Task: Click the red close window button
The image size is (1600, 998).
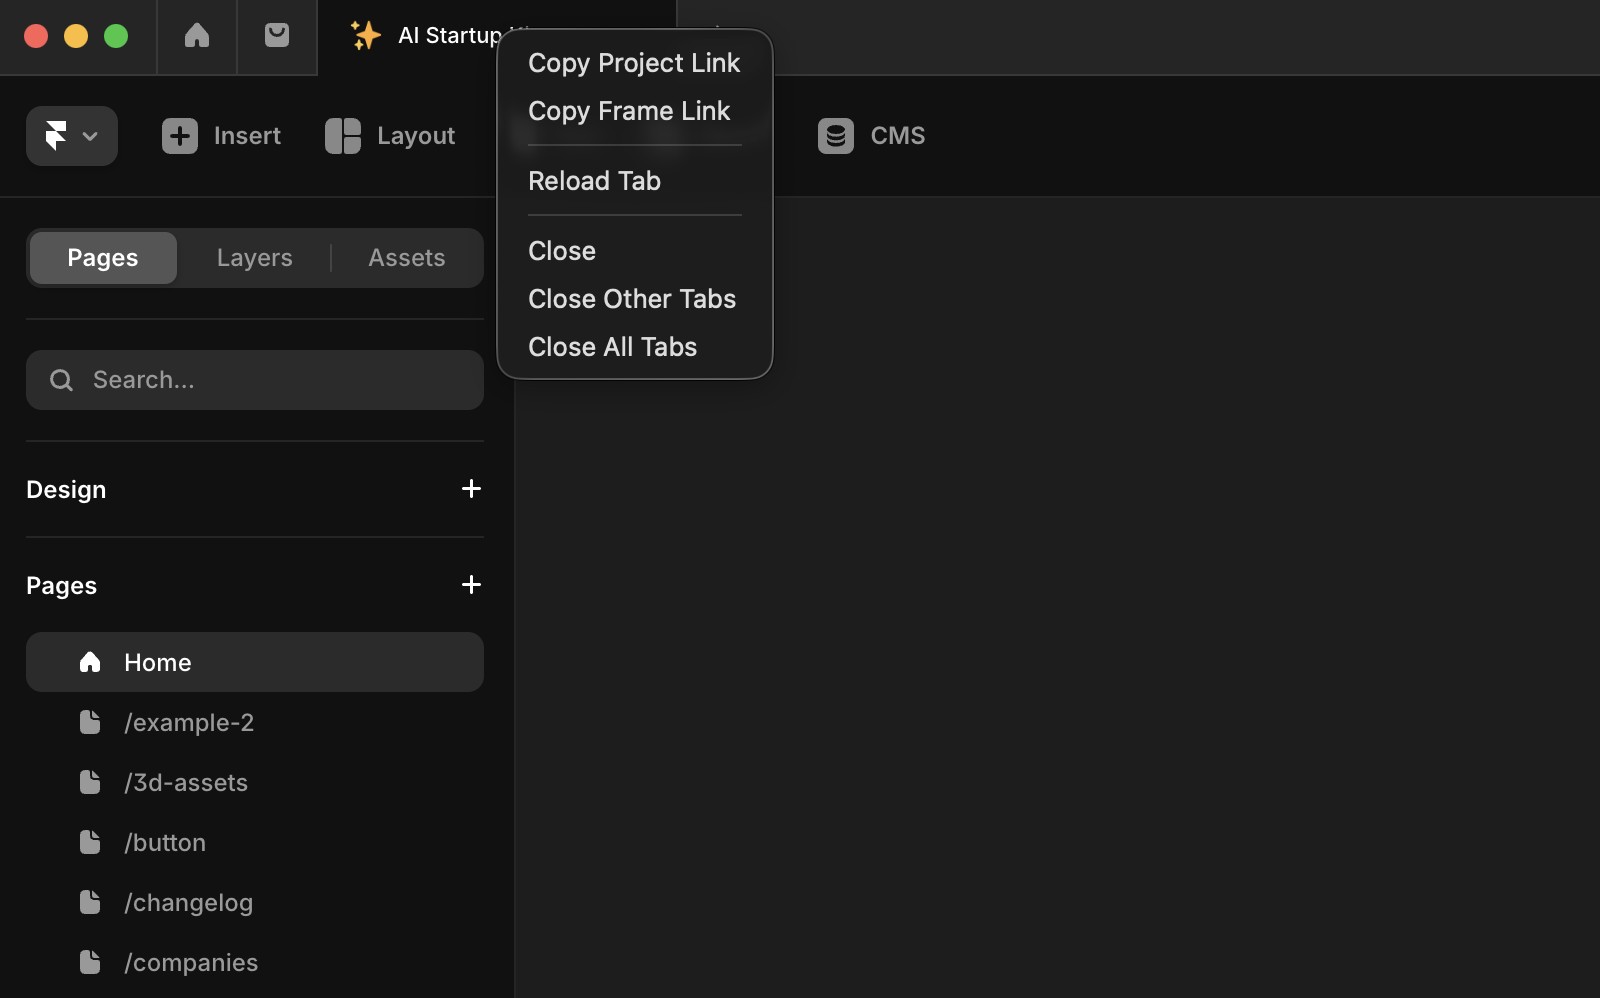Action: [x=36, y=36]
